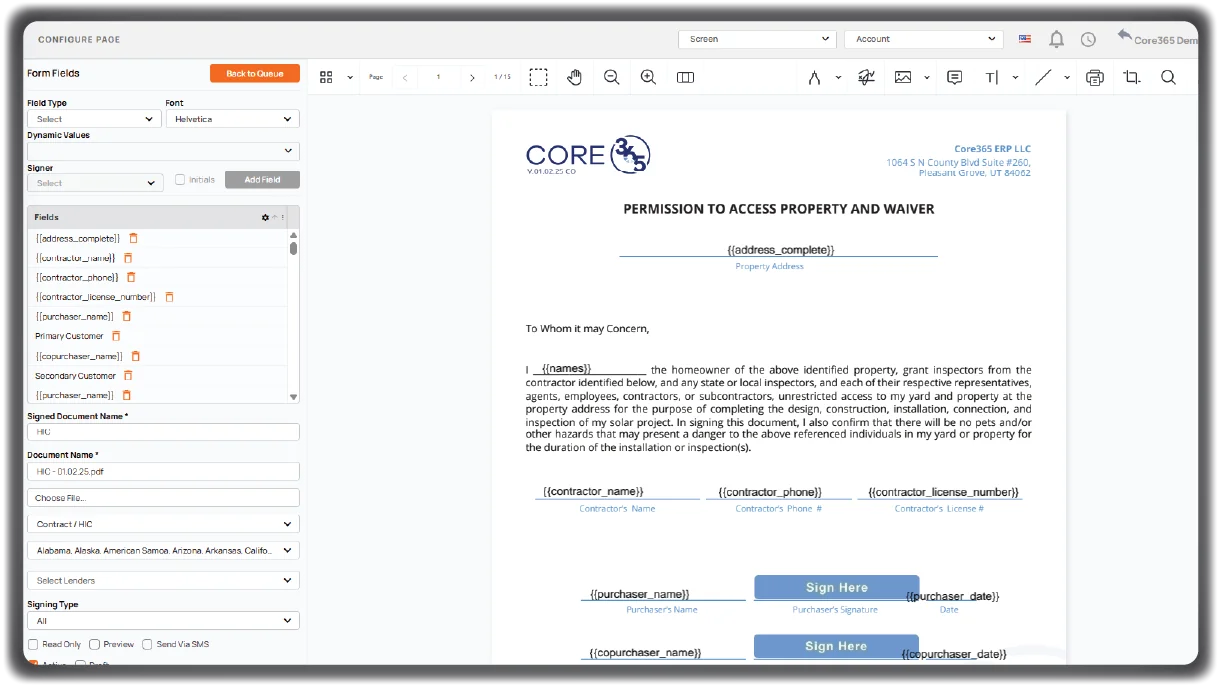This screenshot has height=686, width=1222.
Task: Open the Contract / HIC dropdown
Action: [163, 524]
